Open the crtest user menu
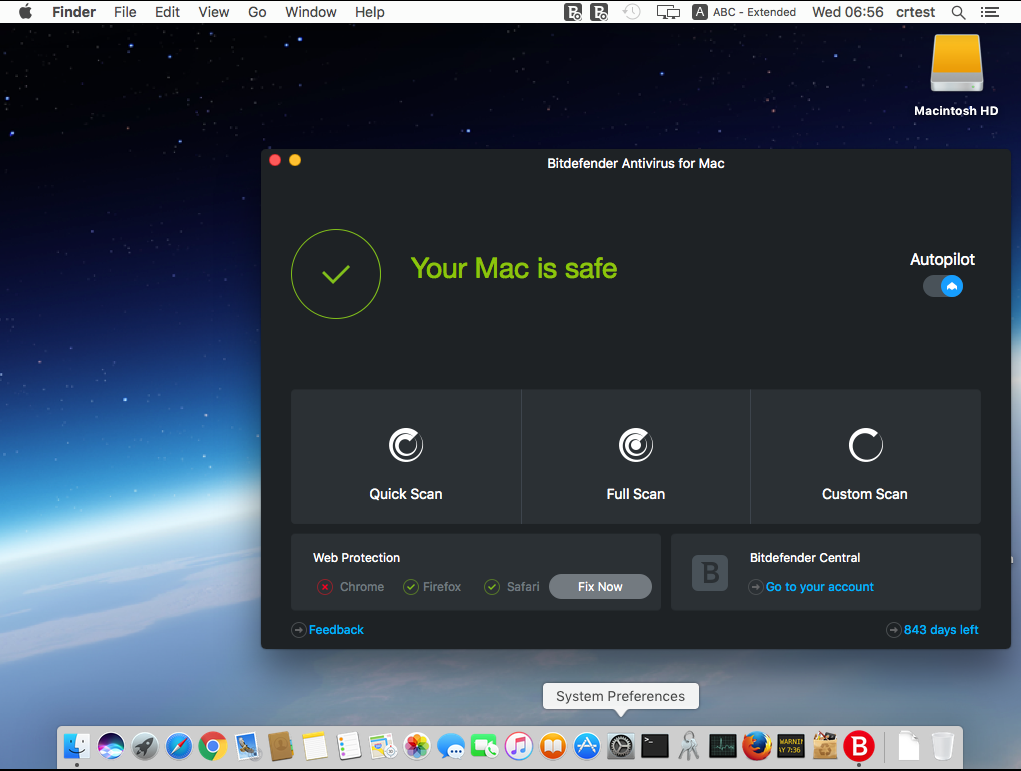The width and height of the screenshot is (1021, 771). pyautogui.click(x=916, y=12)
